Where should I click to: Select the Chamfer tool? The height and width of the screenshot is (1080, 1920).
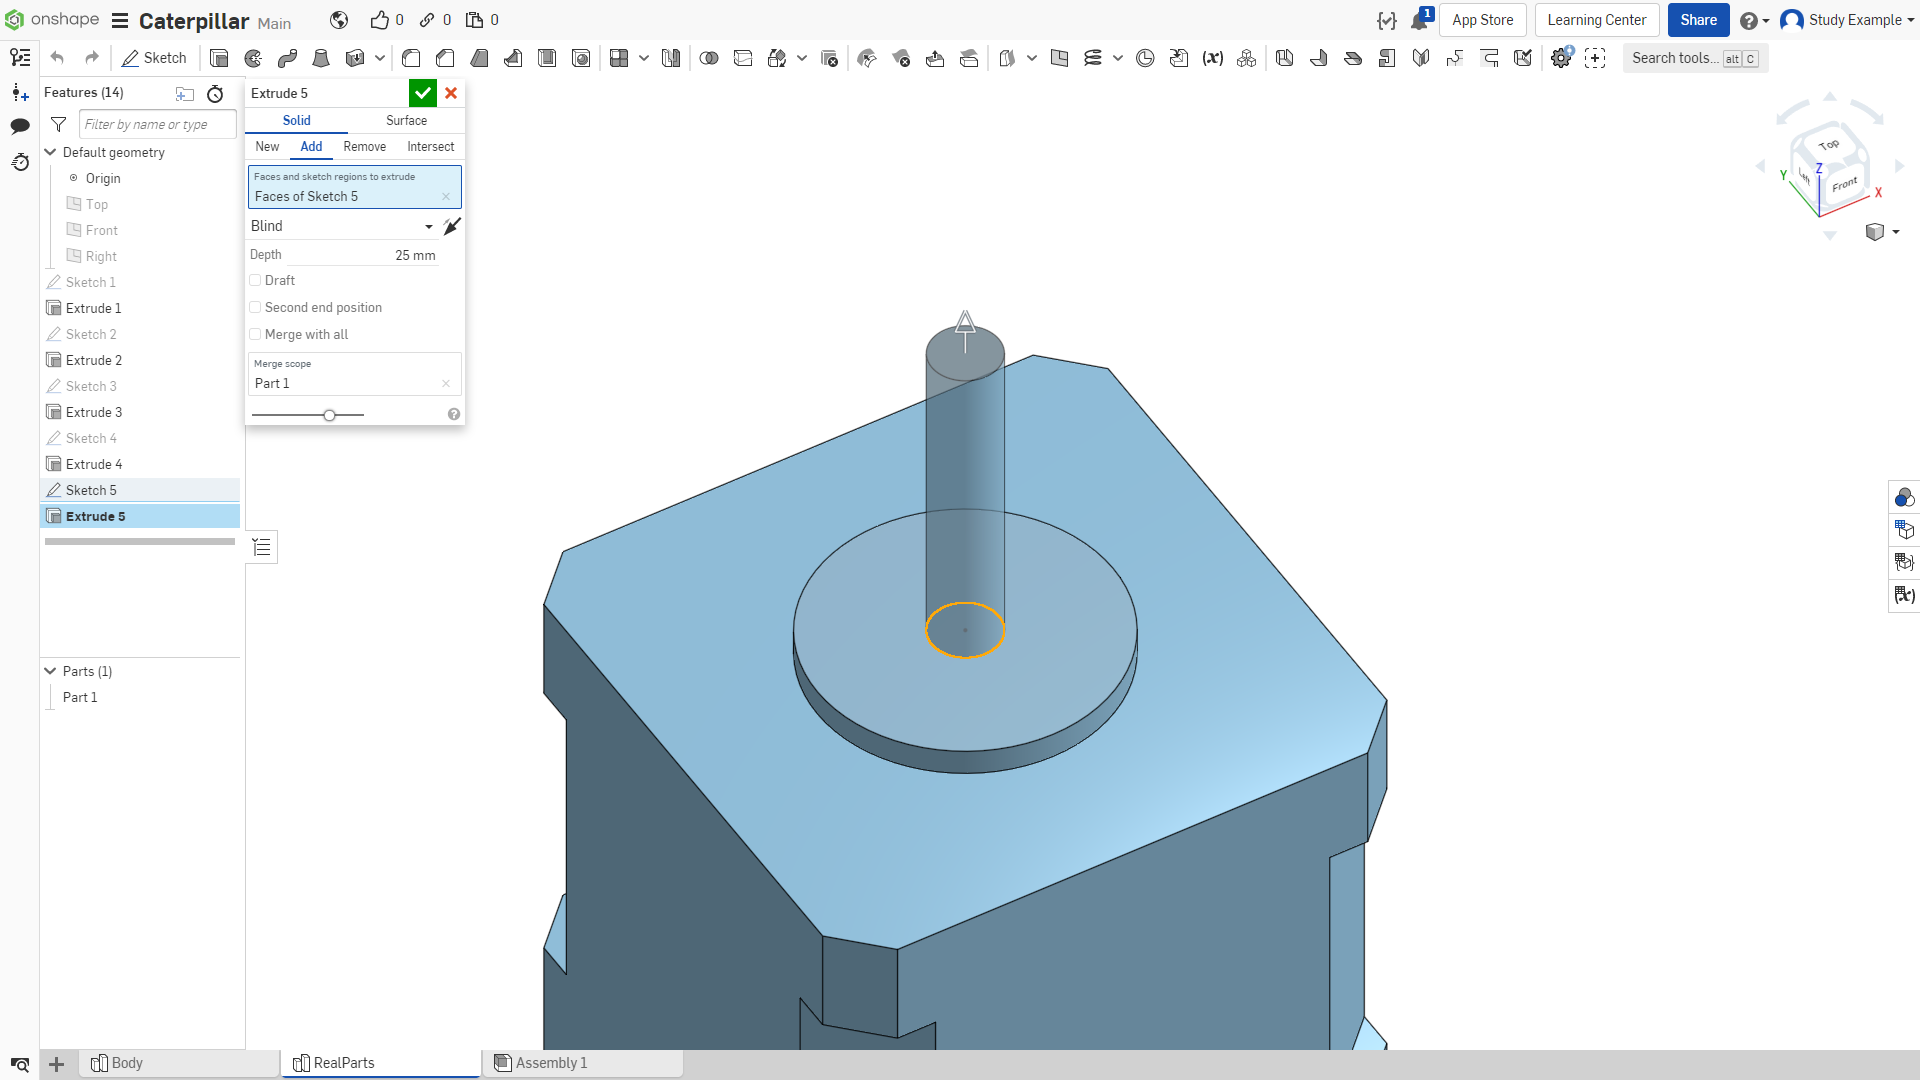coord(445,58)
